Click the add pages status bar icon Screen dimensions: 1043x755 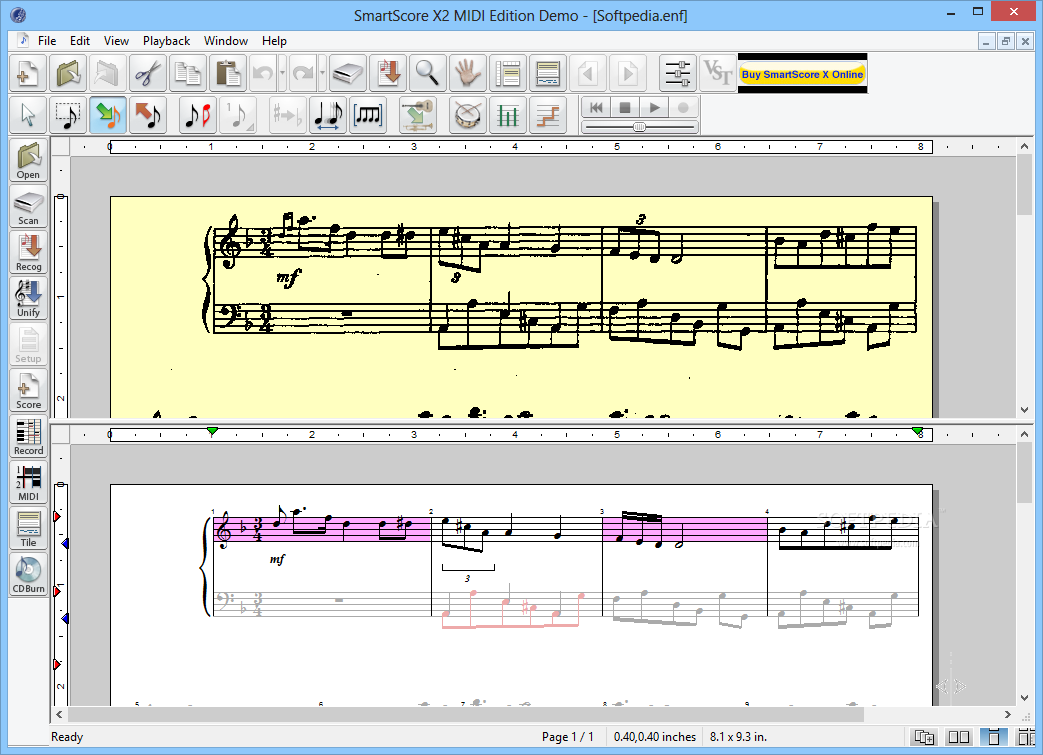coord(924,736)
